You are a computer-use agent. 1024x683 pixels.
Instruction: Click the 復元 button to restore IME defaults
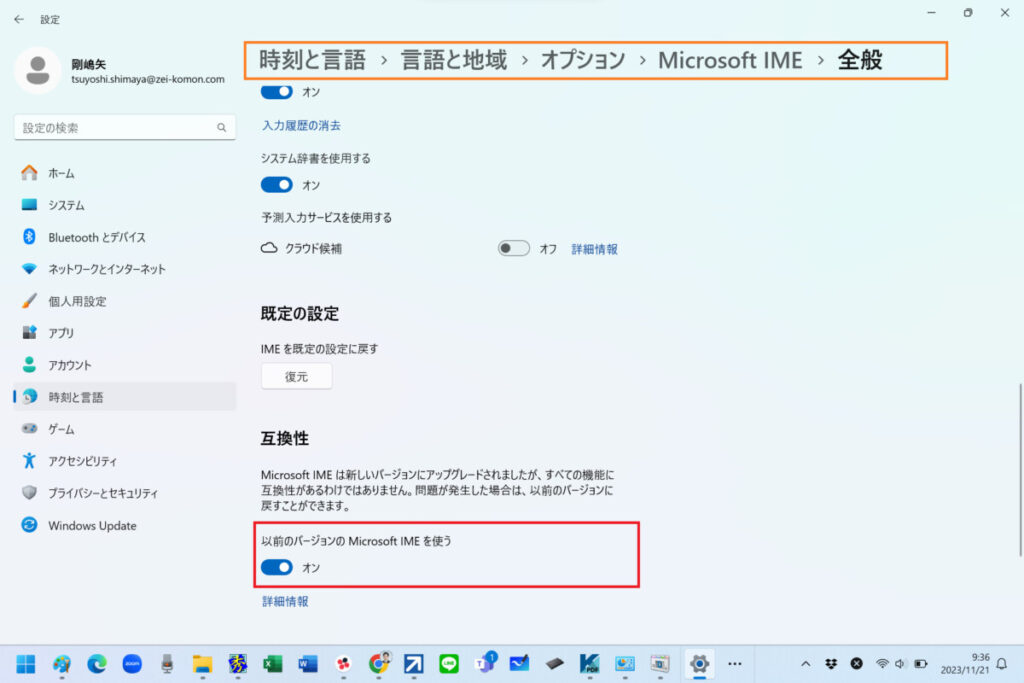pos(296,376)
